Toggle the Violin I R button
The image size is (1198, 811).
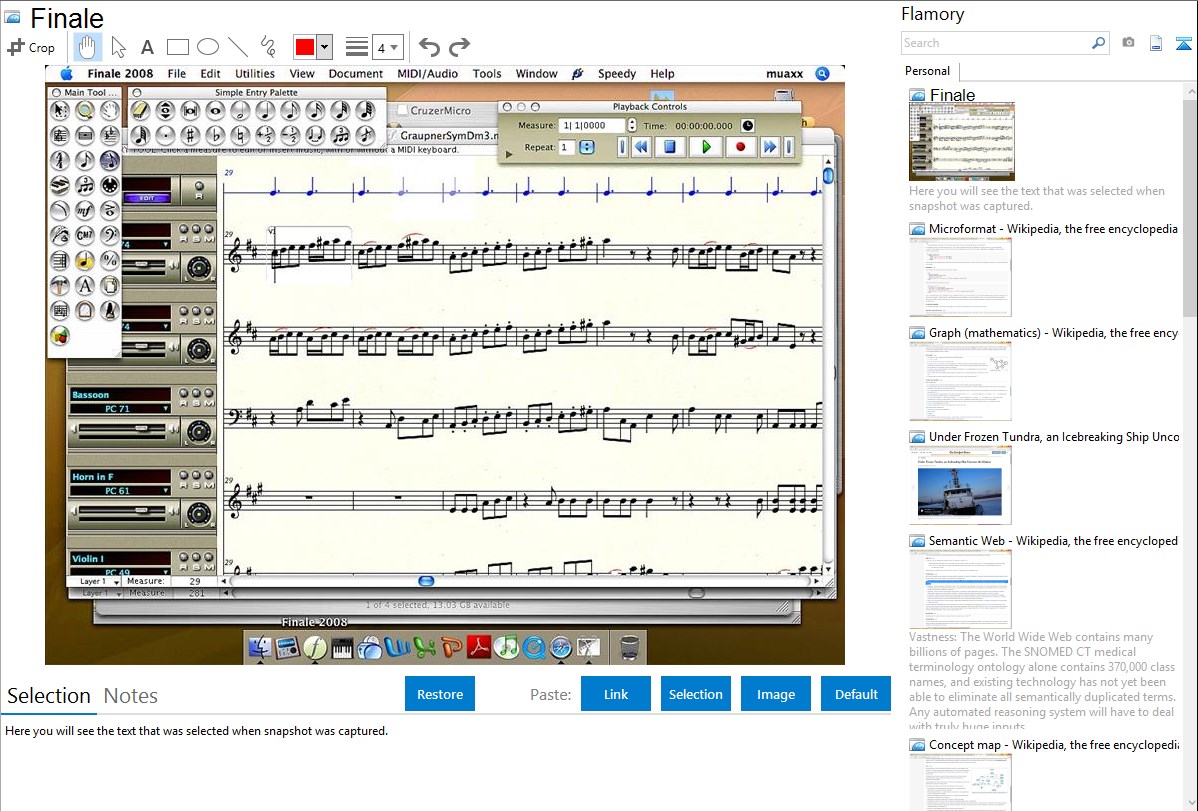pos(184,557)
